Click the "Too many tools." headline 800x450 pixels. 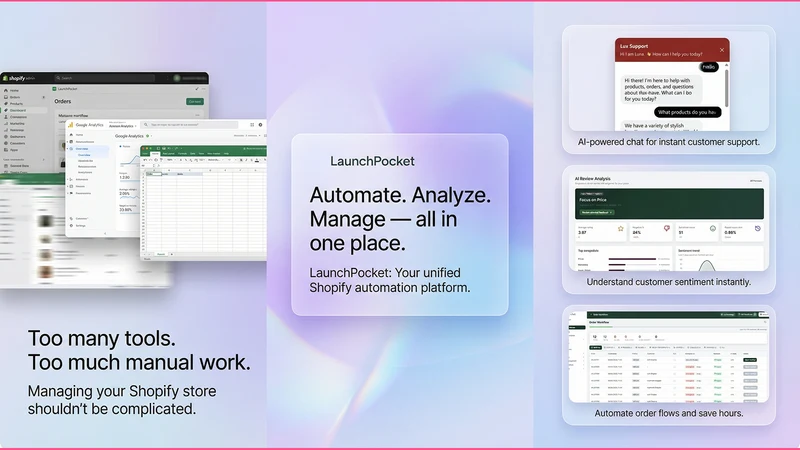pyautogui.click(x=102, y=338)
